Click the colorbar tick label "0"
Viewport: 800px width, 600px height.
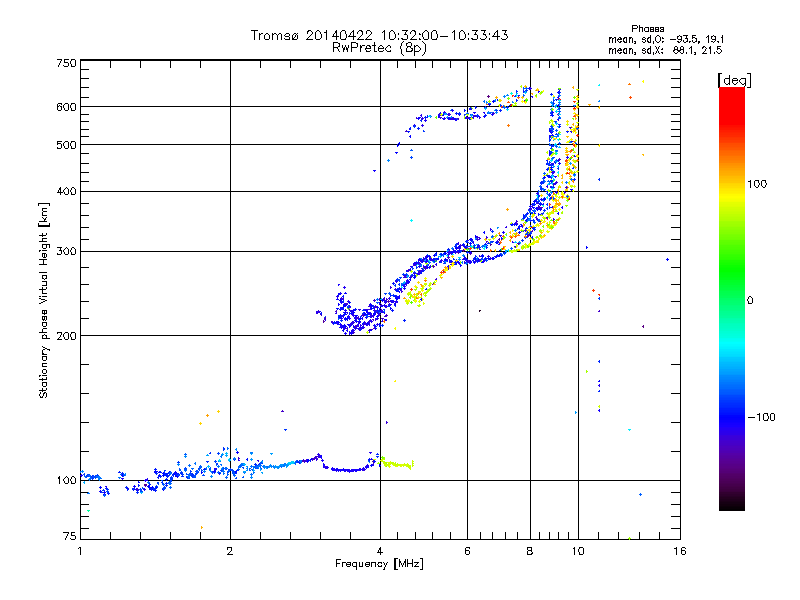(x=750, y=300)
